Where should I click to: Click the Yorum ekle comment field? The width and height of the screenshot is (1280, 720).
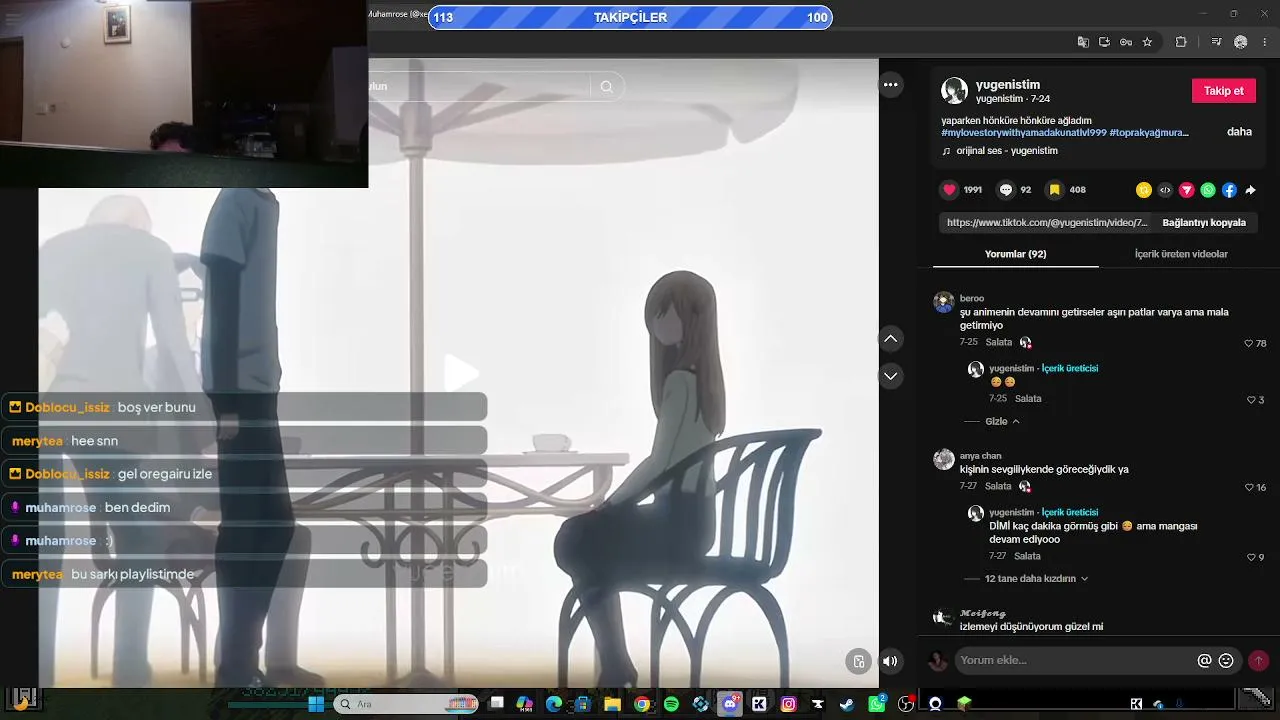click(x=1076, y=661)
